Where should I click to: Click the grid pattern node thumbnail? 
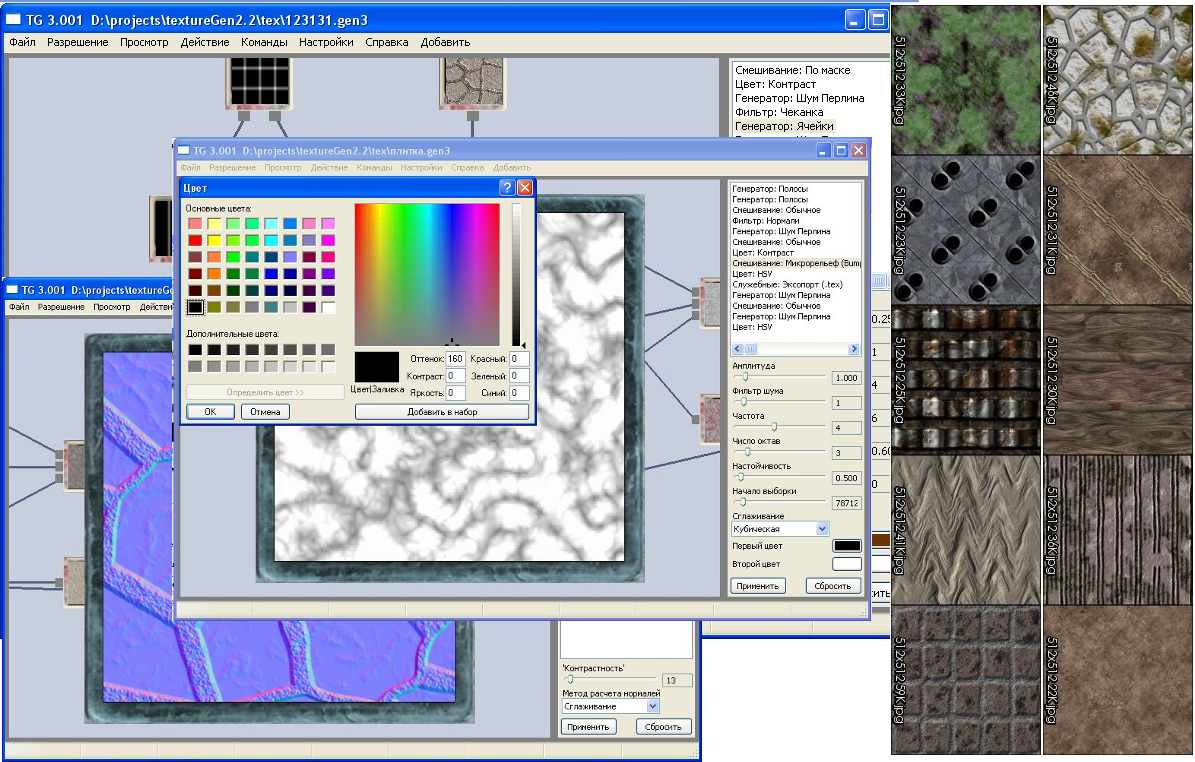pos(258,79)
